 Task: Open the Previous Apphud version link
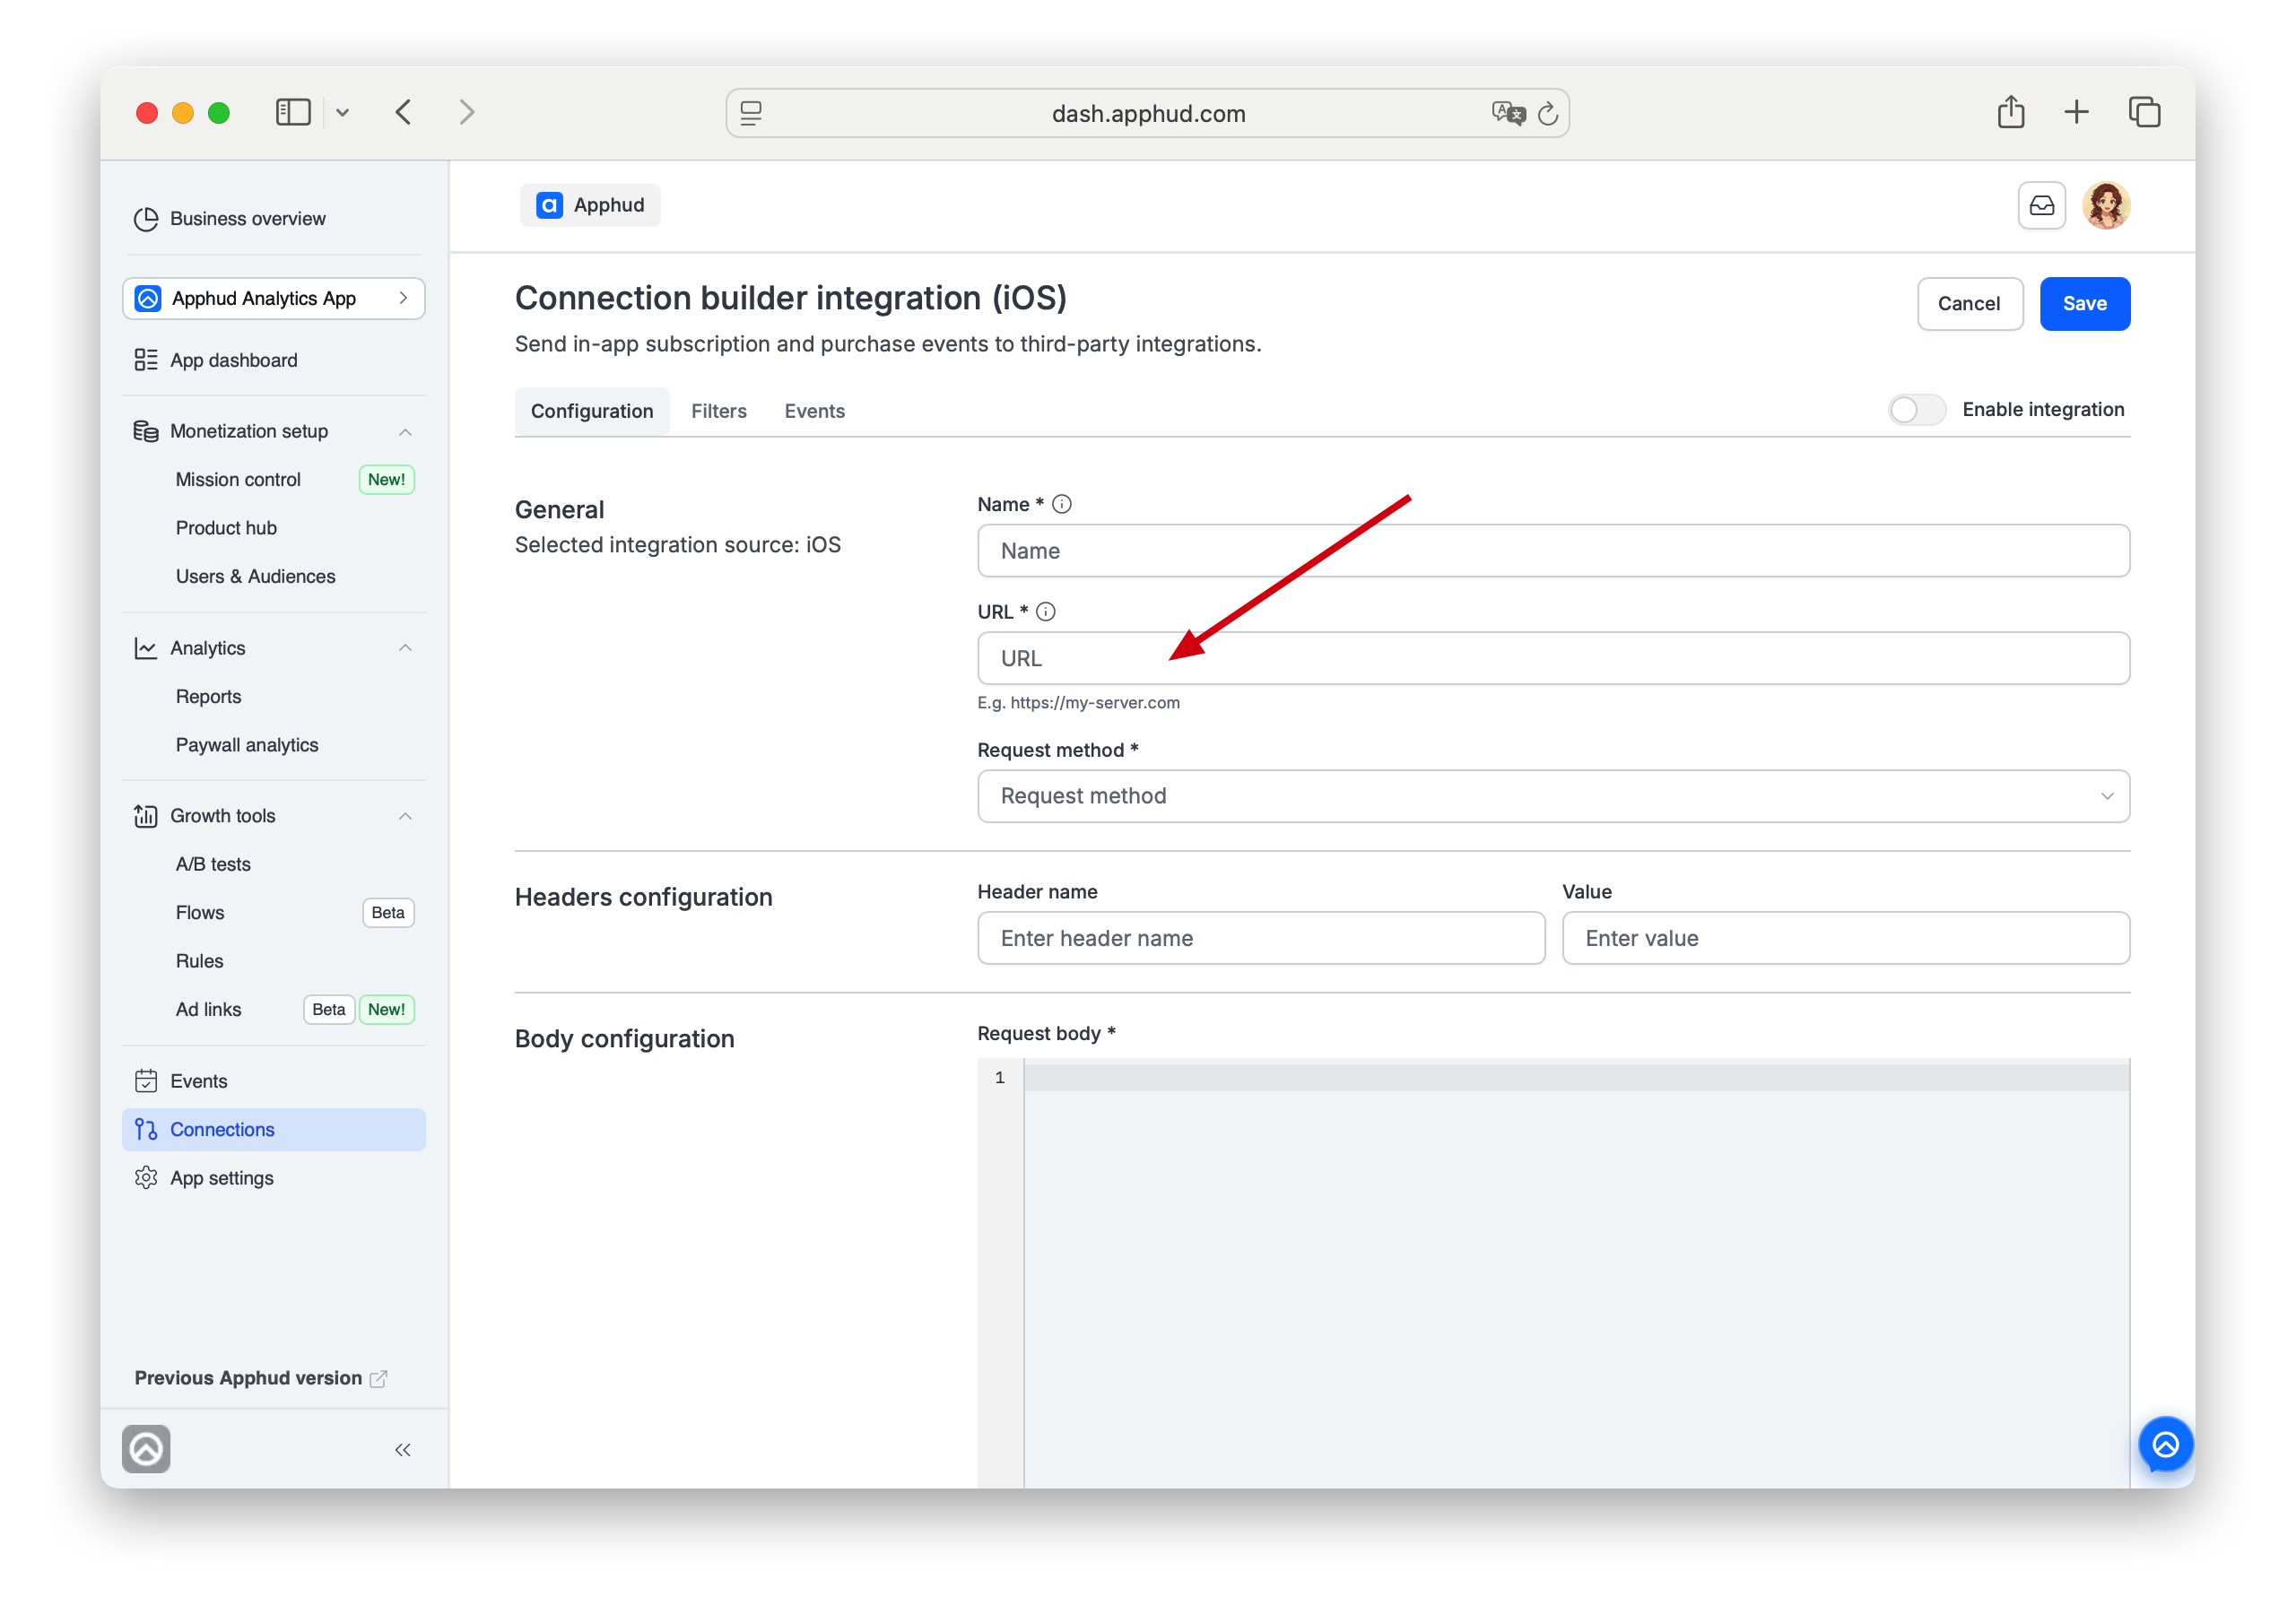pos(260,1378)
